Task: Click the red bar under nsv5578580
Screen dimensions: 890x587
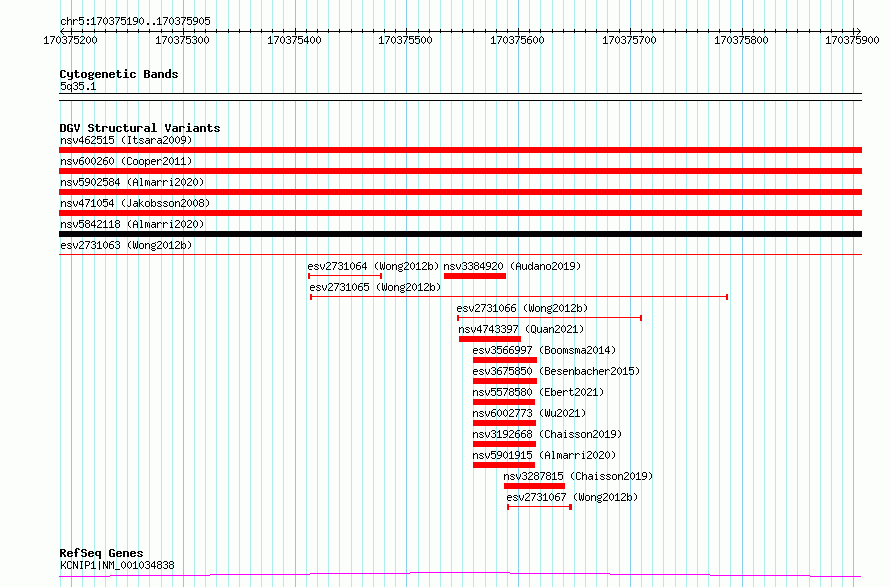Action: coord(504,402)
